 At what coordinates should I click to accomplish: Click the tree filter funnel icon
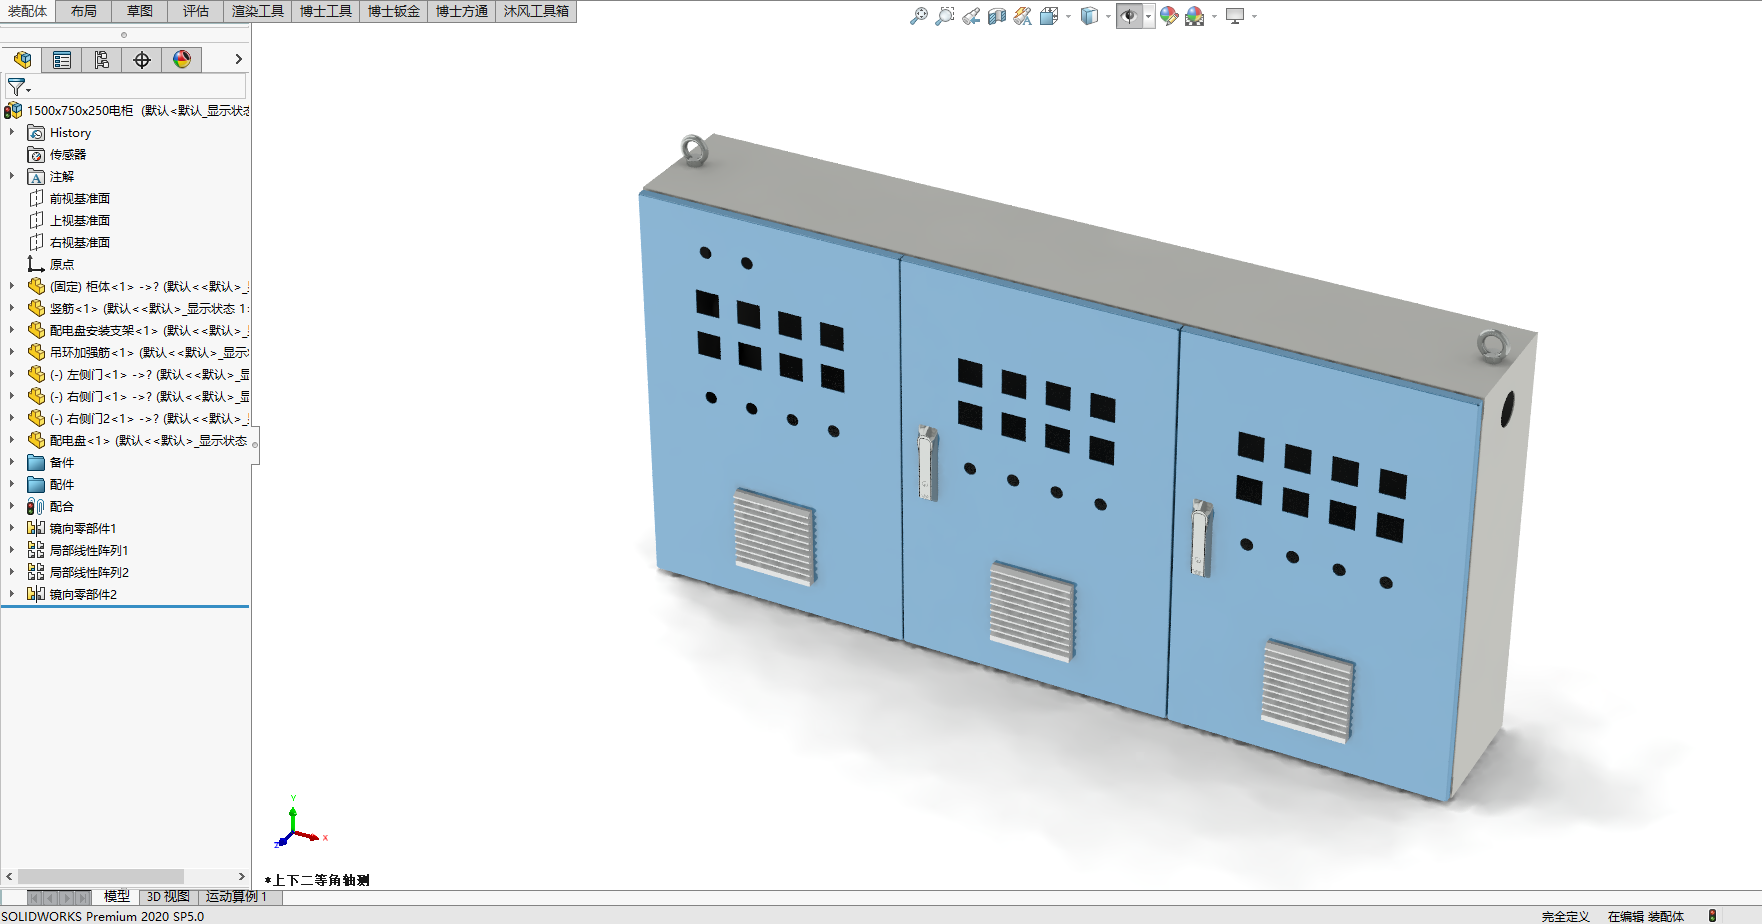tap(17, 87)
